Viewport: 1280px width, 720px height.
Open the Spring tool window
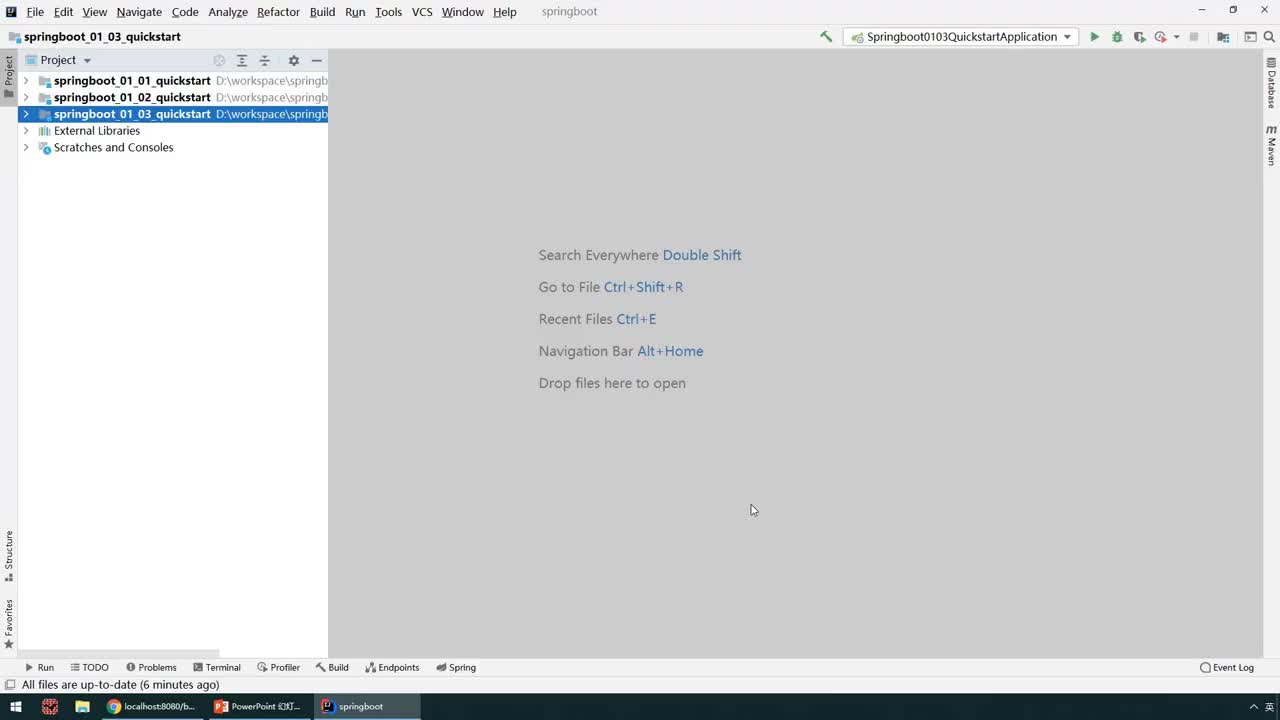[456, 668]
